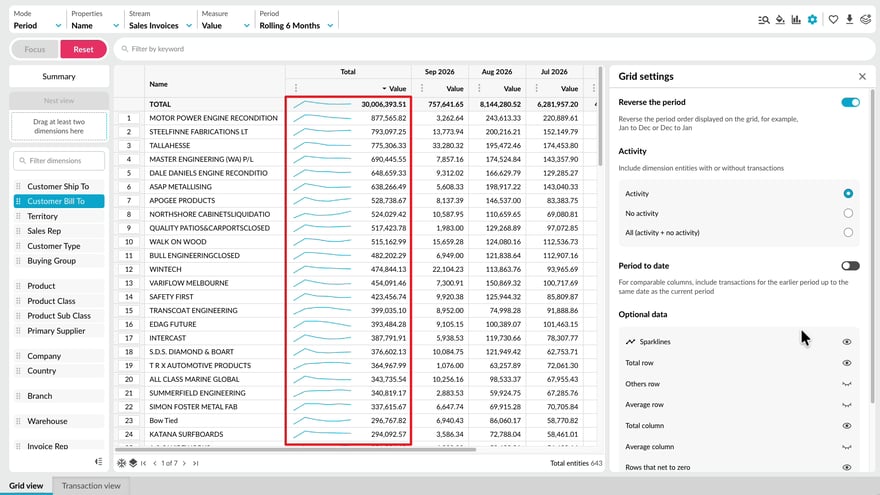Image resolution: width=880 pixels, height=495 pixels.
Task: Select the Country dimension
Action: (x=59, y=370)
